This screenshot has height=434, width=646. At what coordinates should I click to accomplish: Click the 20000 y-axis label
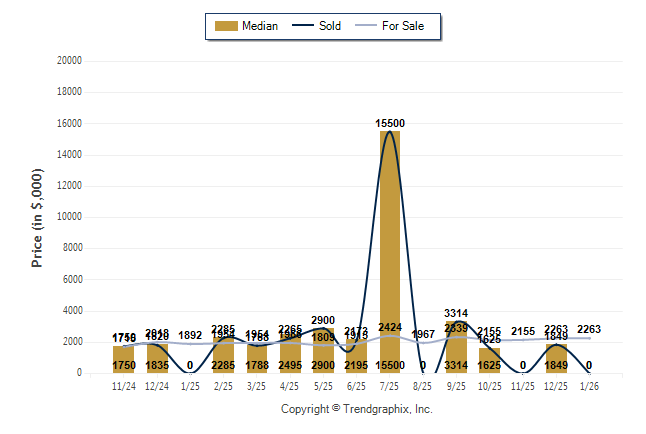click(x=68, y=61)
